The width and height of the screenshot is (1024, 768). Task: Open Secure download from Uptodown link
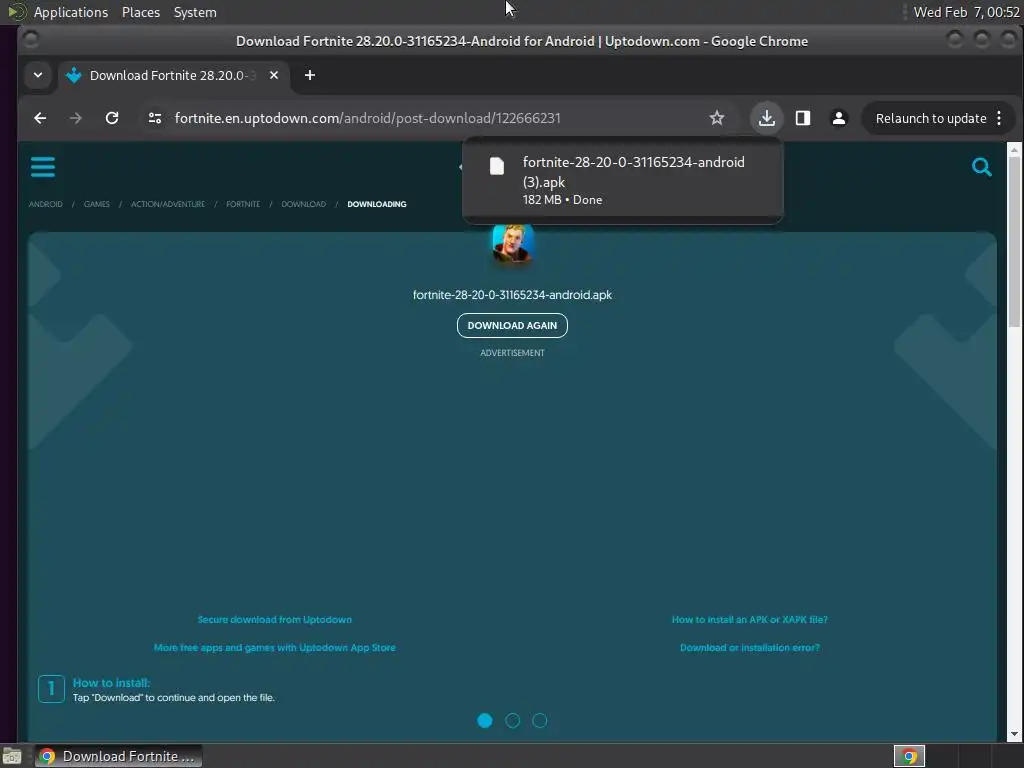pos(274,619)
